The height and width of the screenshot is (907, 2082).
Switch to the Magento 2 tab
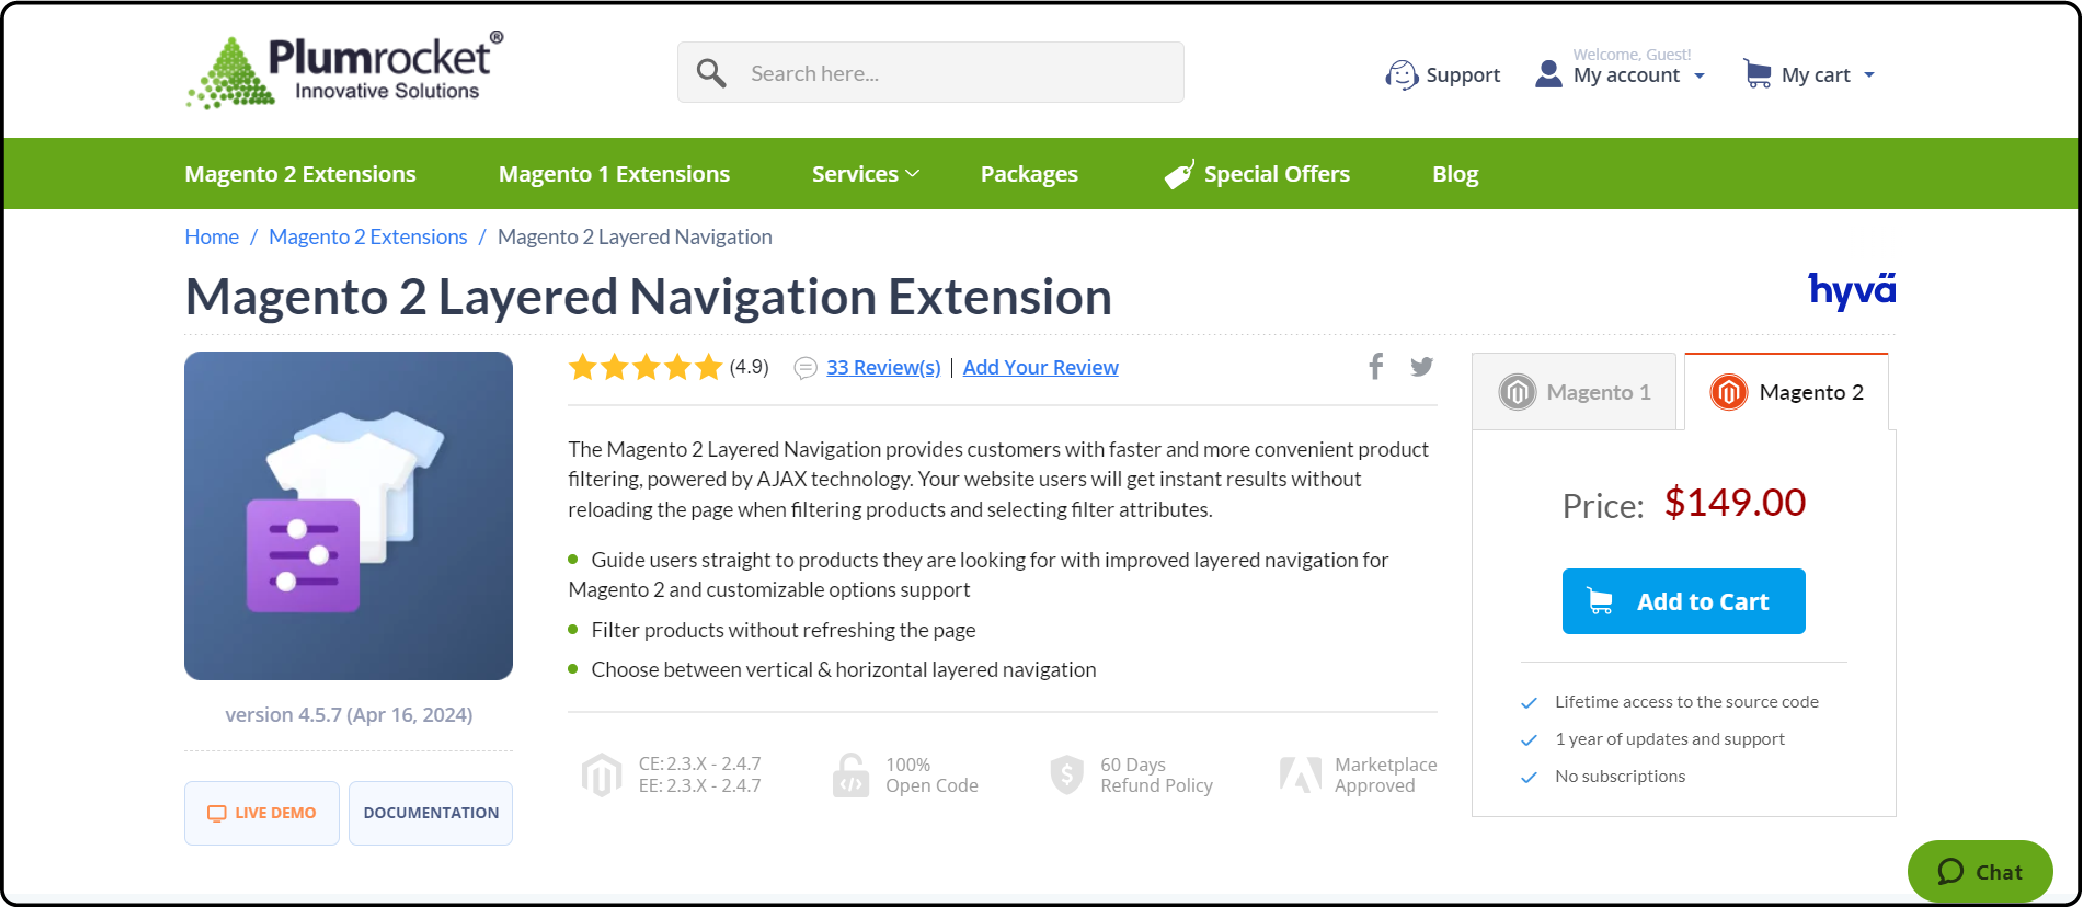pyautogui.click(x=1786, y=392)
